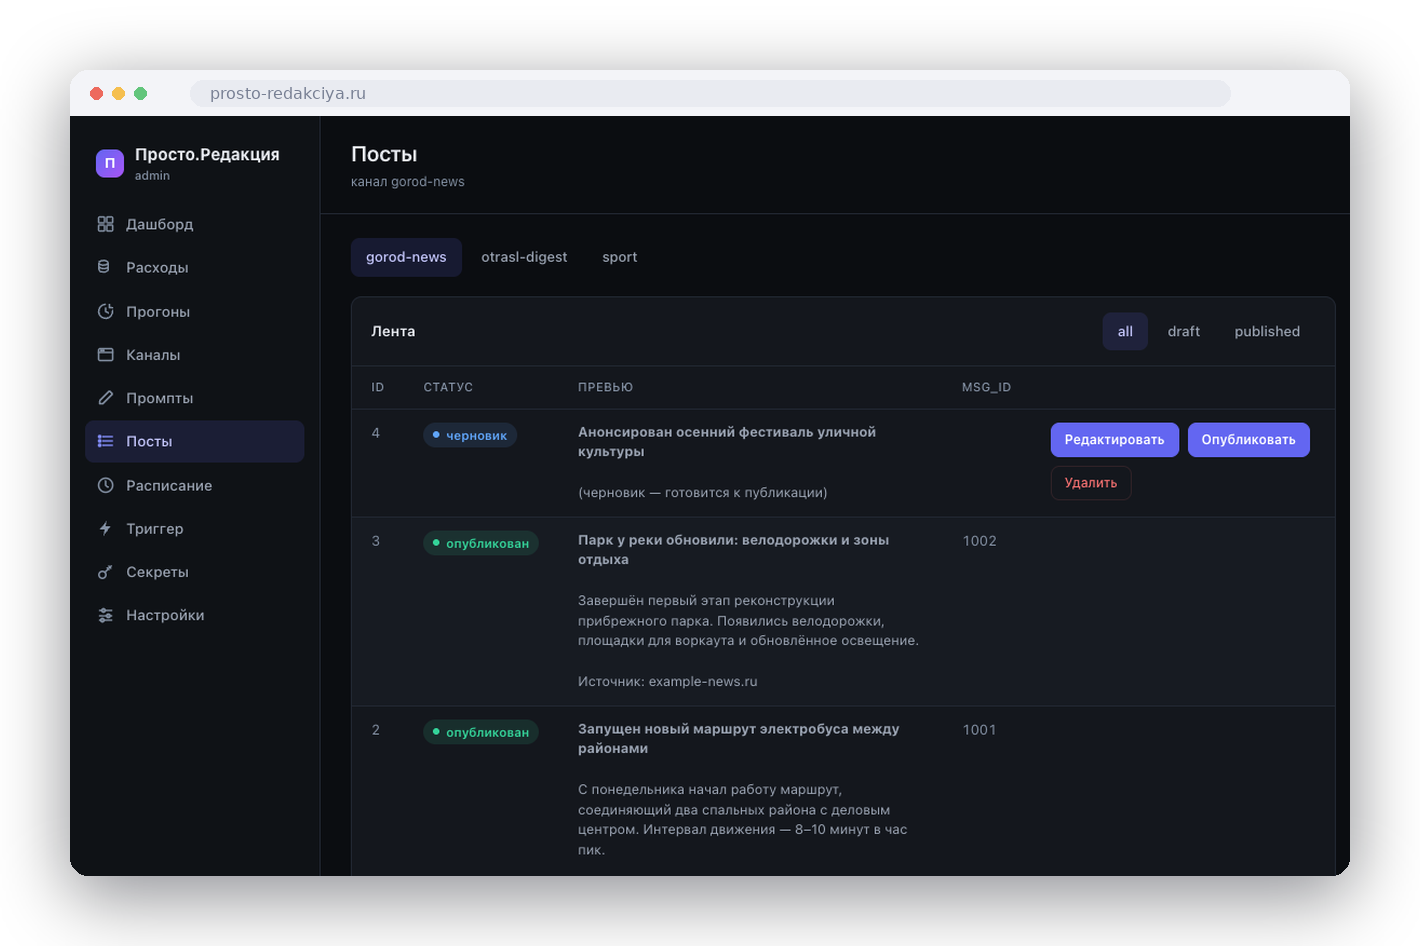Click the Расходы coins icon
This screenshot has width=1420, height=946.
click(105, 267)
